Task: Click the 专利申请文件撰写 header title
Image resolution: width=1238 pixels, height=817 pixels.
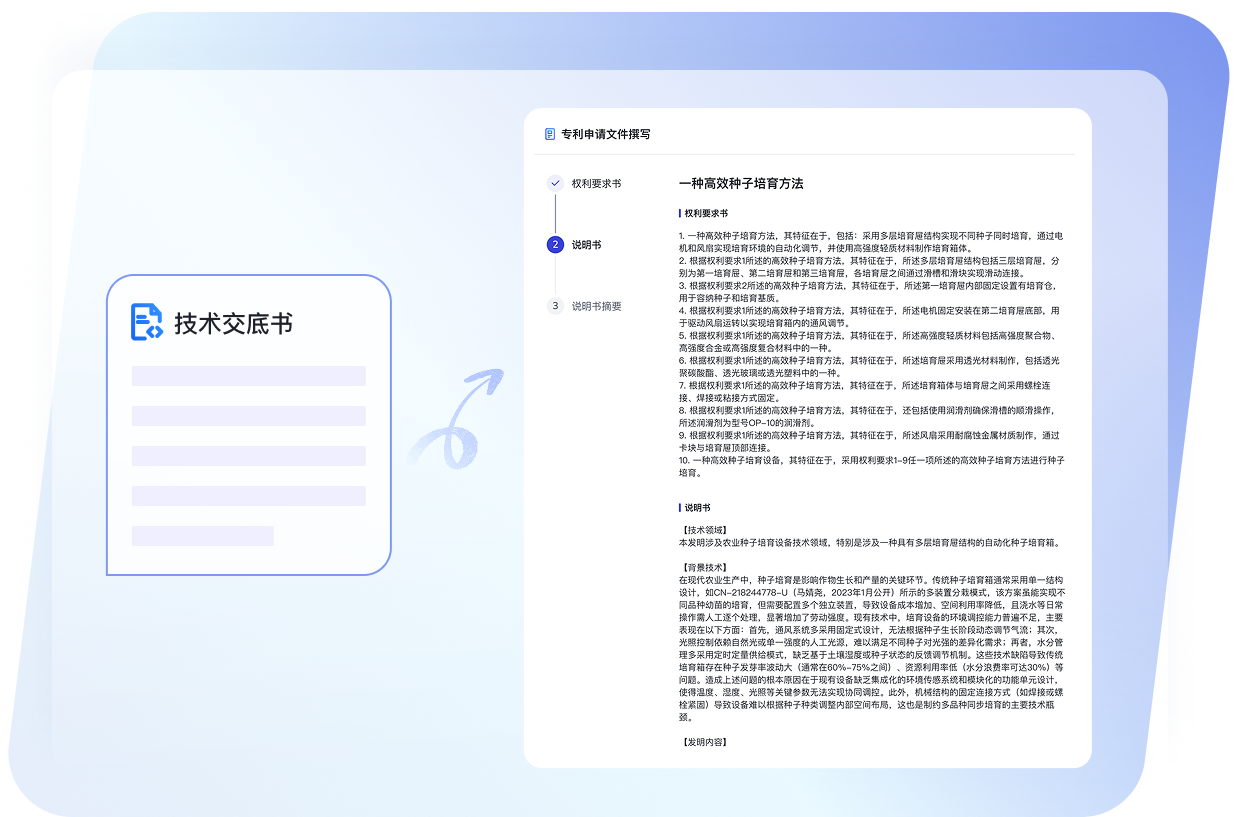Action: click(x=605, y=134)
